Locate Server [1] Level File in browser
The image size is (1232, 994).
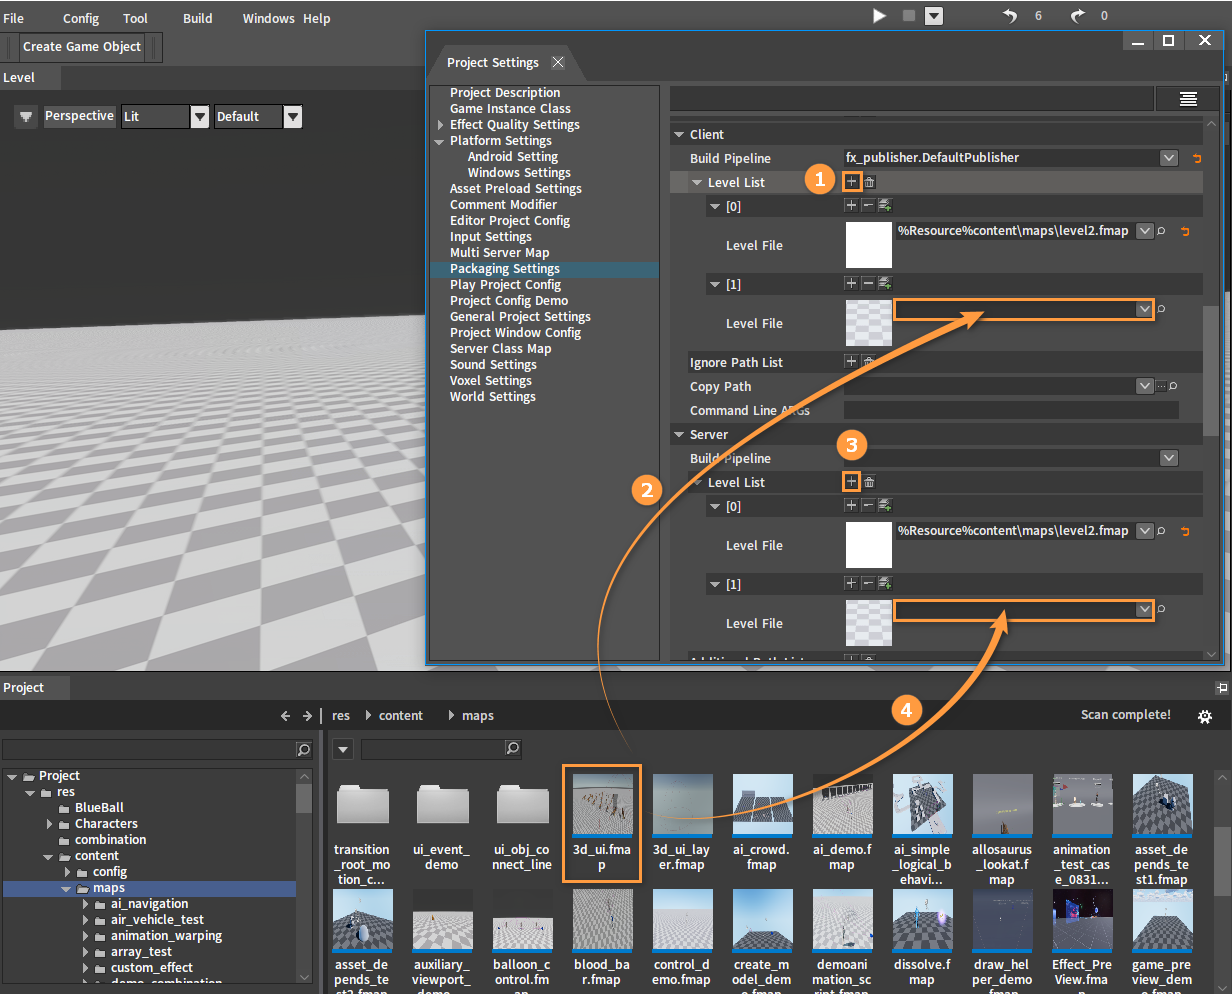[x=1162, y=609]
